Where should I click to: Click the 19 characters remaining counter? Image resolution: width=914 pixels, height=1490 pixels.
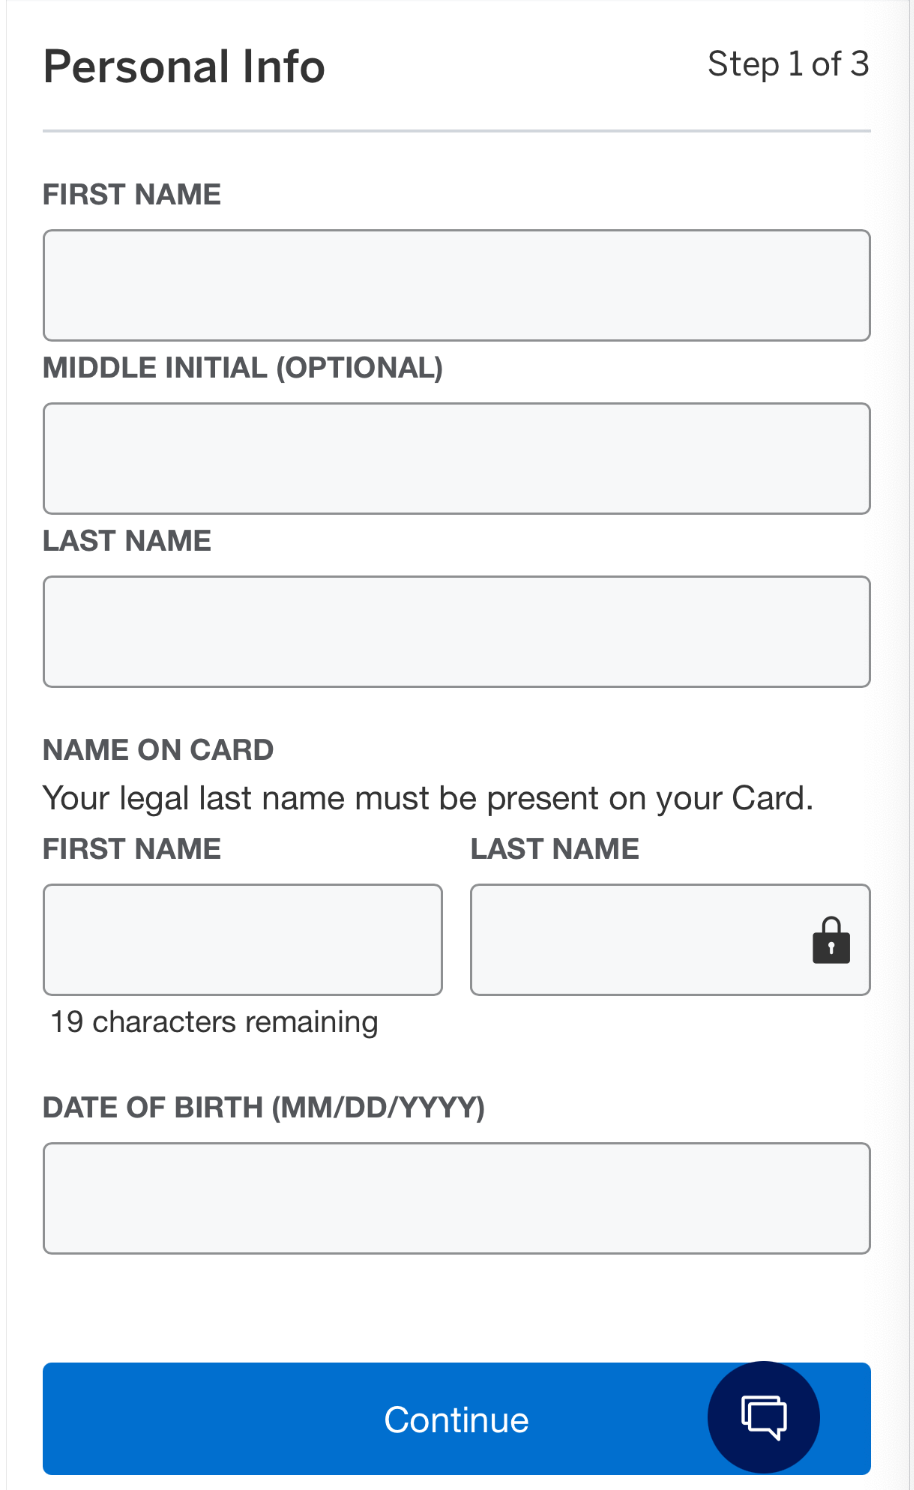[214, 1022]
